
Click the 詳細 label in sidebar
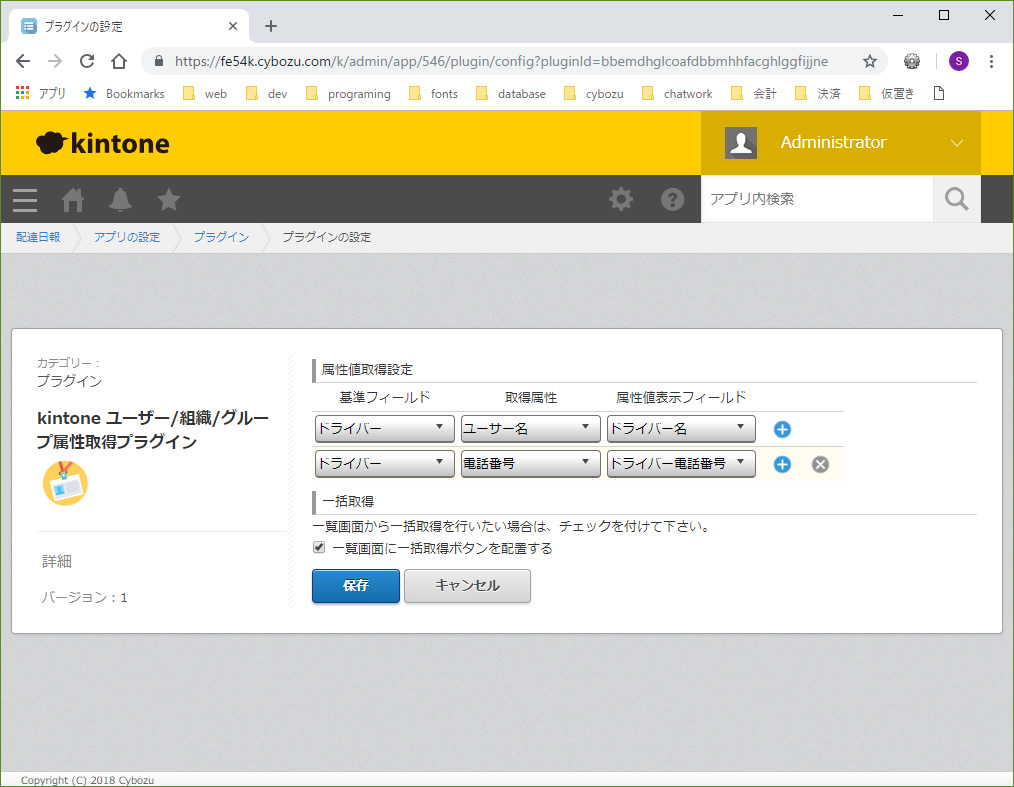point(57,561)
